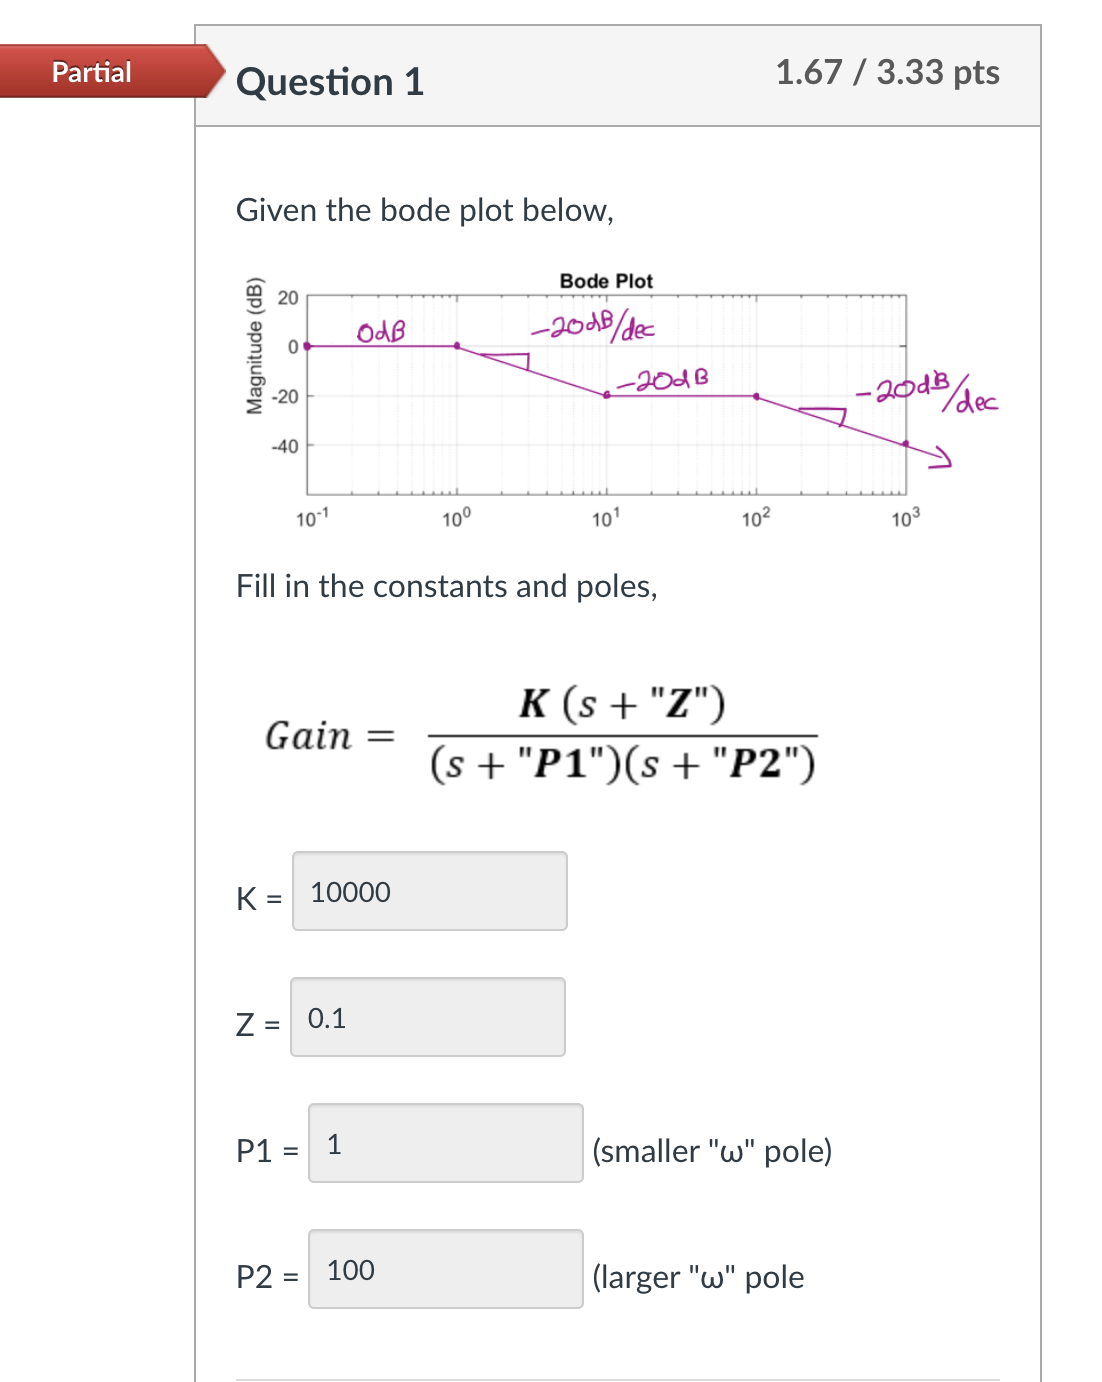Image resolution: width=1102 pixels, height=1382 pixels.
Task: Click inside the K value input field
Action: [428, 891]
